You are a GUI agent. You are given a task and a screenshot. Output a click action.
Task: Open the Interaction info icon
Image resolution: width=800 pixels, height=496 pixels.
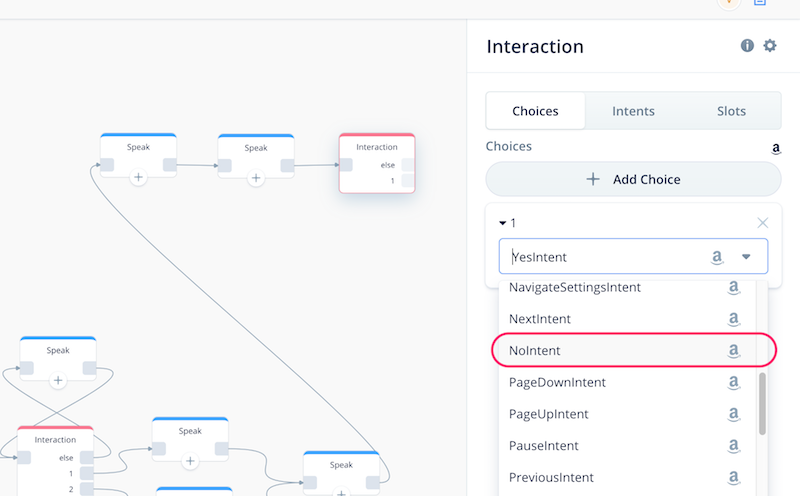click(x=747, y=46)
